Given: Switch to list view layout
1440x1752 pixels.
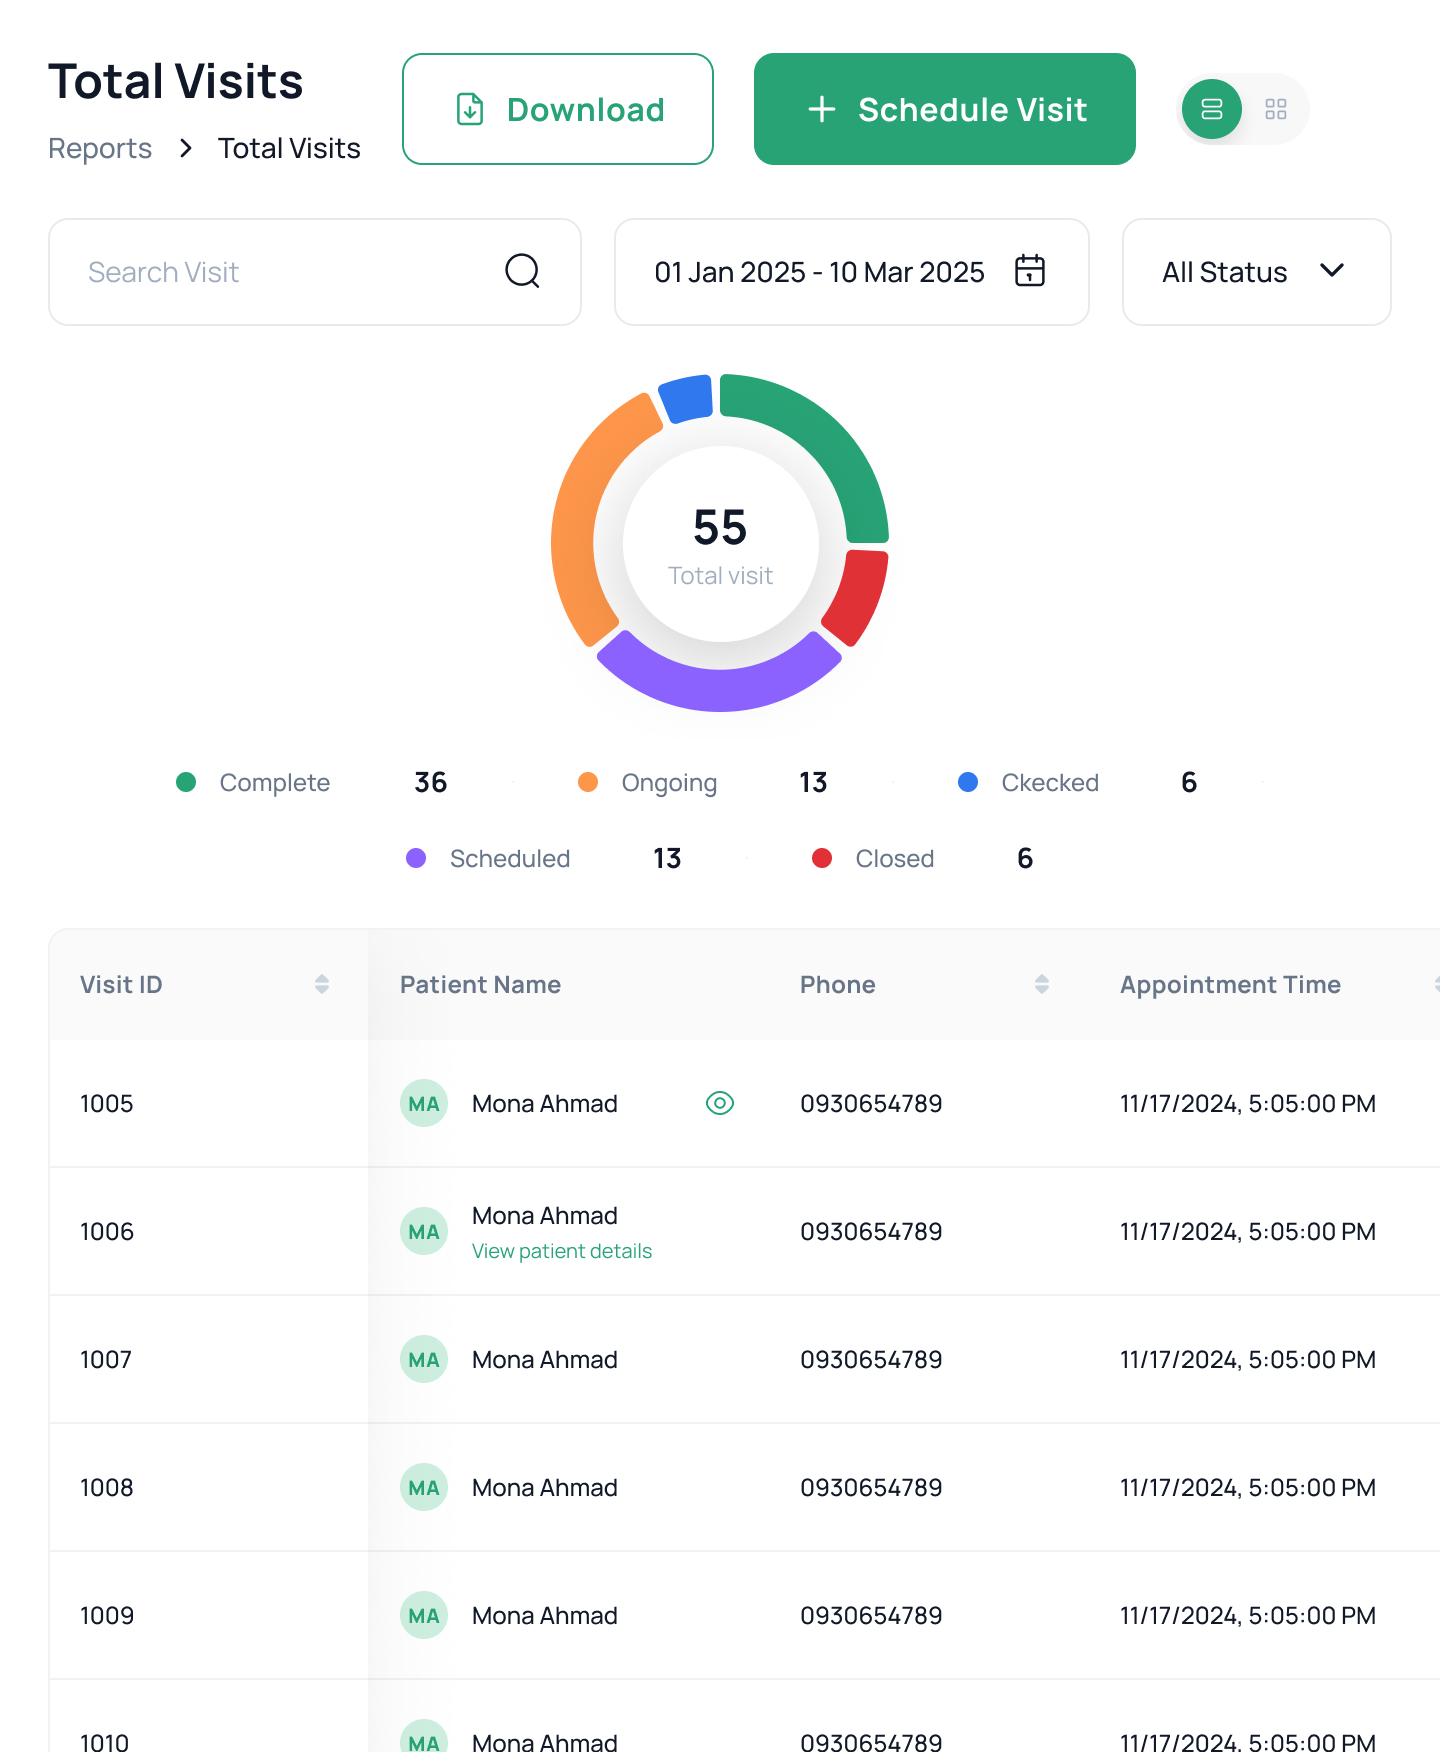Looking at the screenshot, I should click(x=1211, y=109).
